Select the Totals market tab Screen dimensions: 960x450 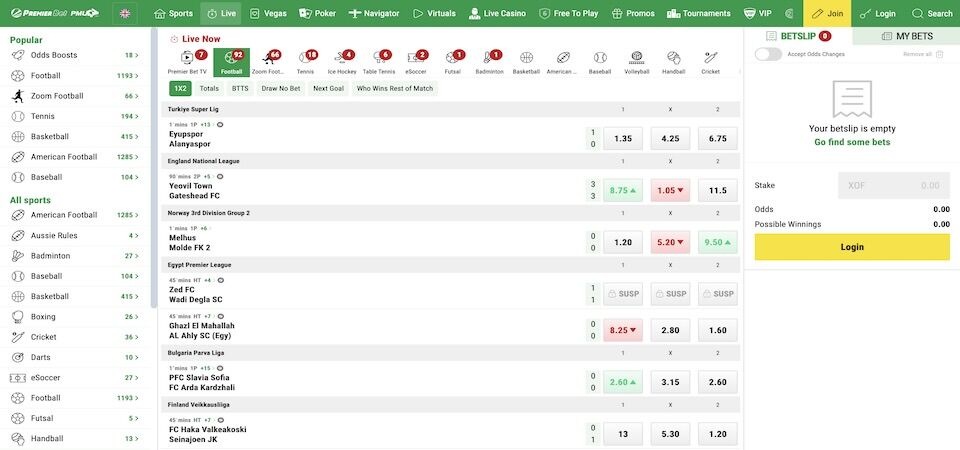[209, 88]
